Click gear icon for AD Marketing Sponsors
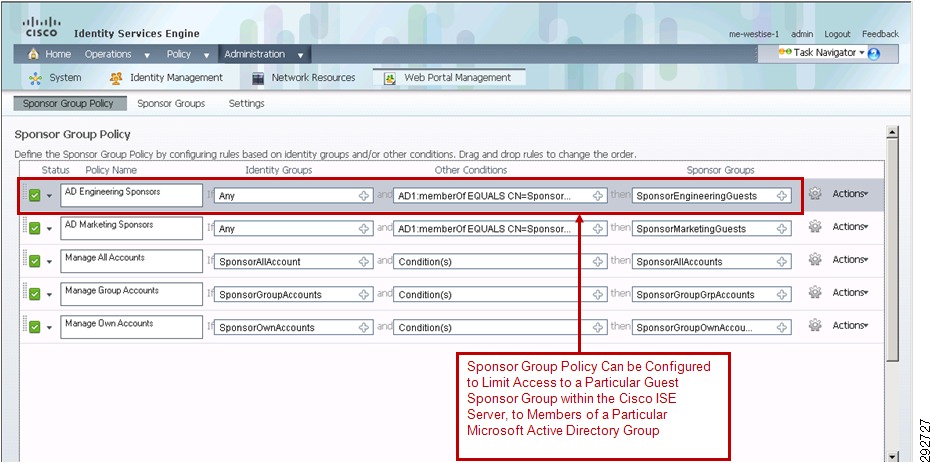Viewport: 930px width, 463px height. 815,226
